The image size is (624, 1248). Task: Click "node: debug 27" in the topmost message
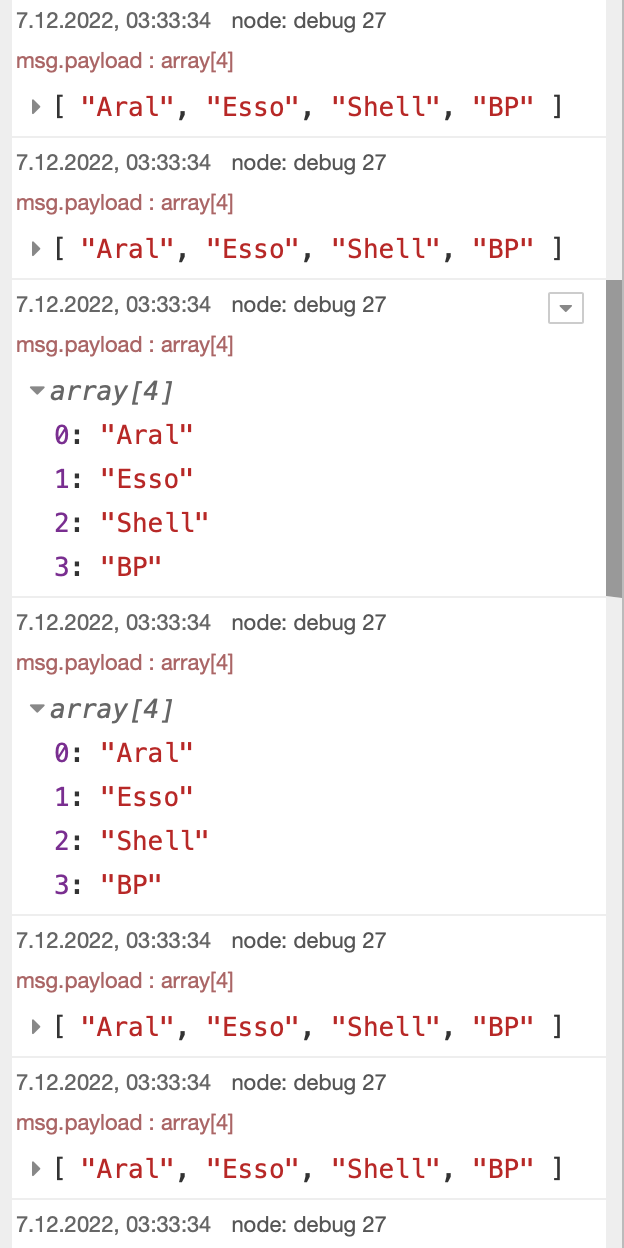pyautogui.click(x=308, y=21)
